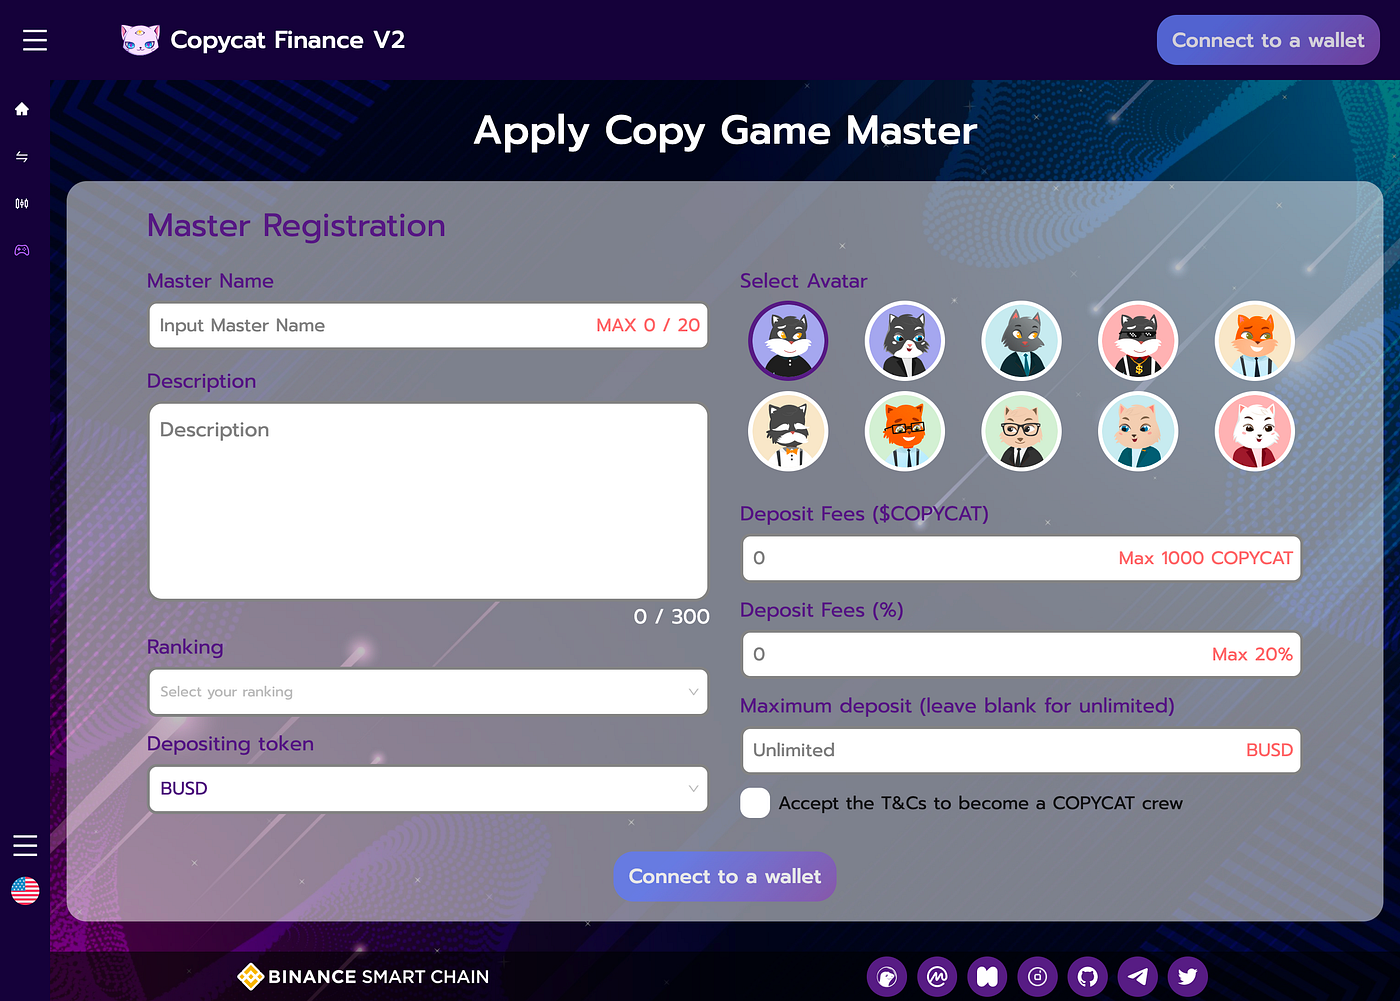Open the swap arrows sidebar icon
Image resolution: width=1400 pixels, height=1001 pixels.
(x=22, y=157)
